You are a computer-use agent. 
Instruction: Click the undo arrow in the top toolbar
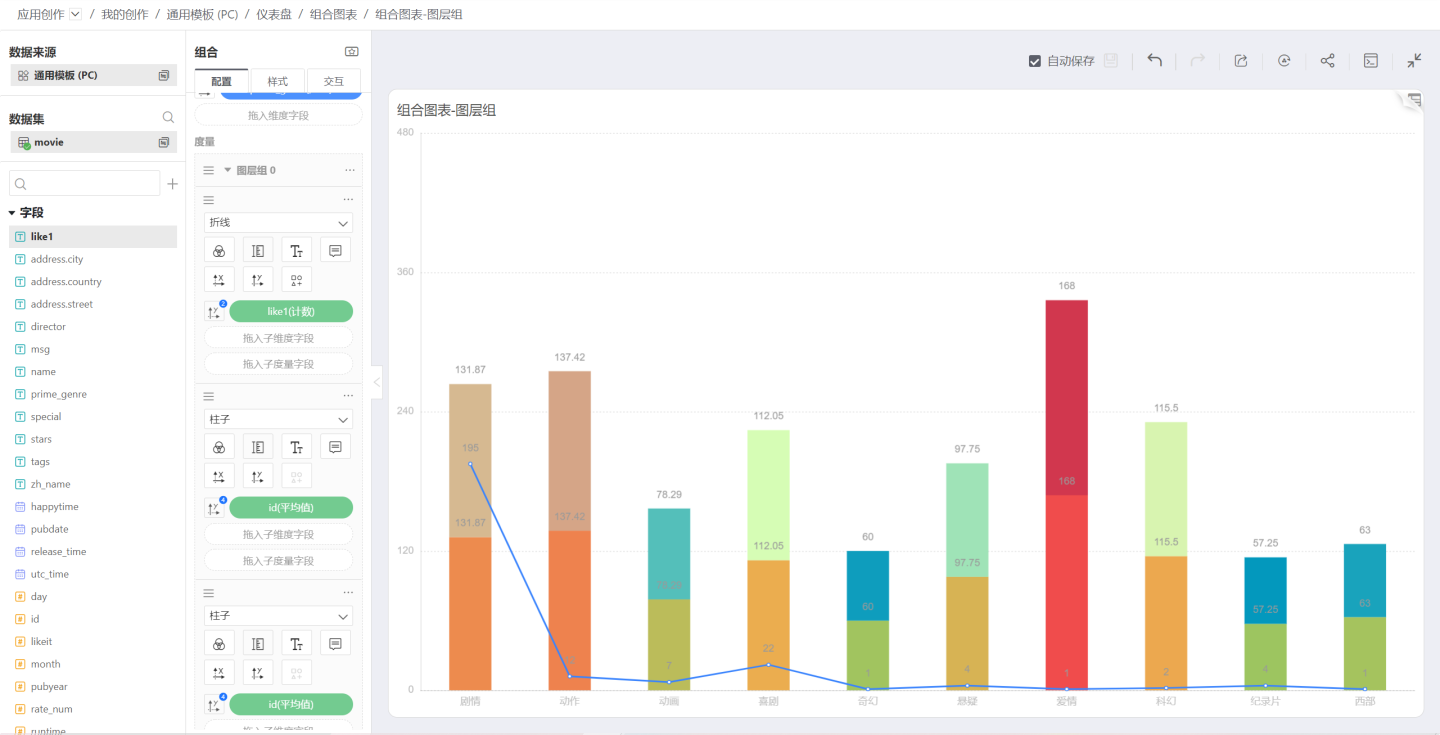1154,61
